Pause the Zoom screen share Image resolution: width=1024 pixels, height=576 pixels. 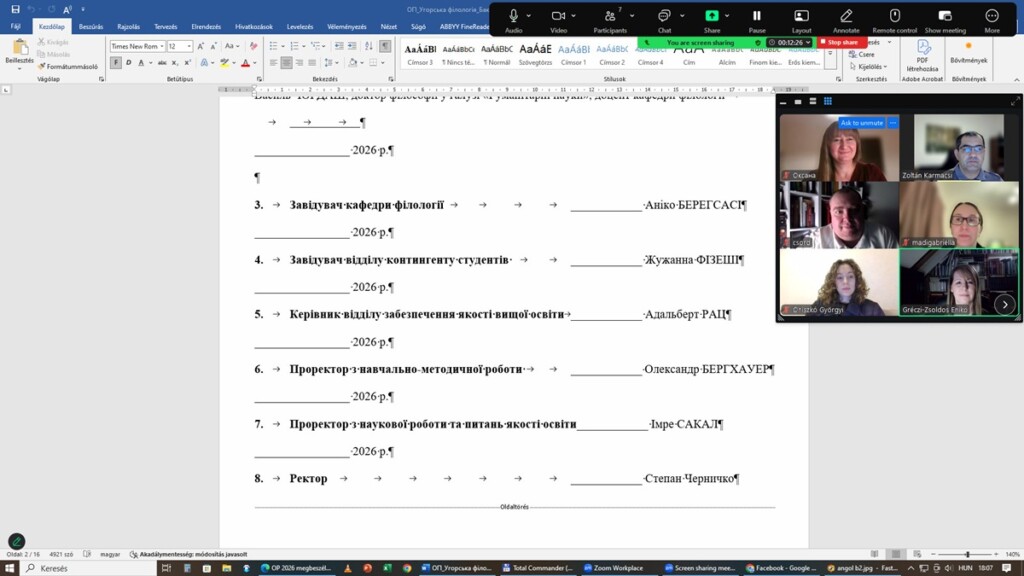tap(757, 16)
